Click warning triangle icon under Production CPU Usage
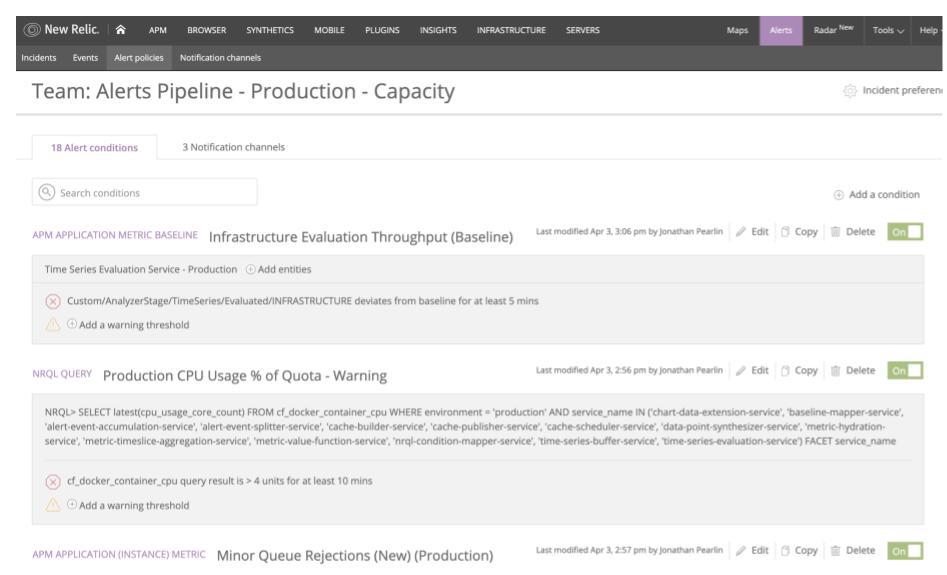 [53, 505]
